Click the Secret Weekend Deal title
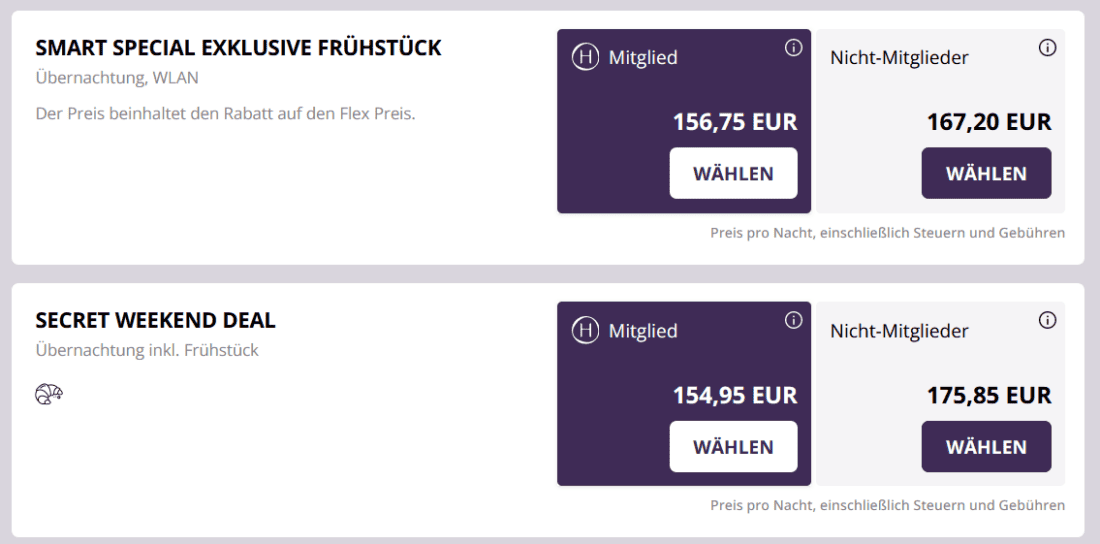Image resolution: width=1100 pixels, height=544 pixels. coord(155,321)
